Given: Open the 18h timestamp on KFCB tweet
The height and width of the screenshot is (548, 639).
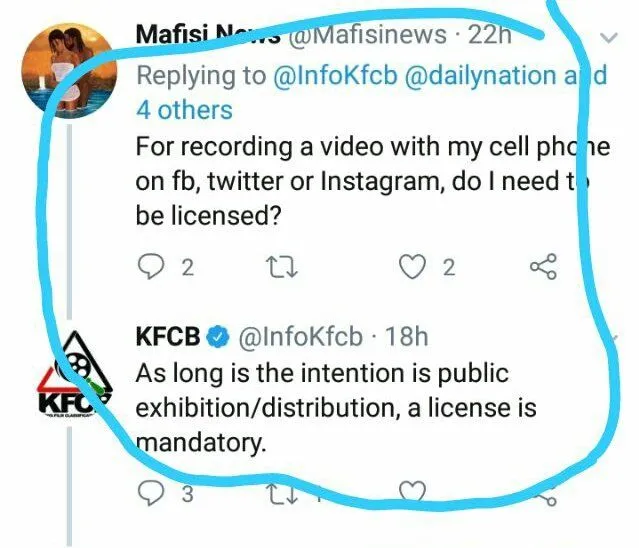Looking at the screenshot, I should pyautogui.click(x=406, y=336).
